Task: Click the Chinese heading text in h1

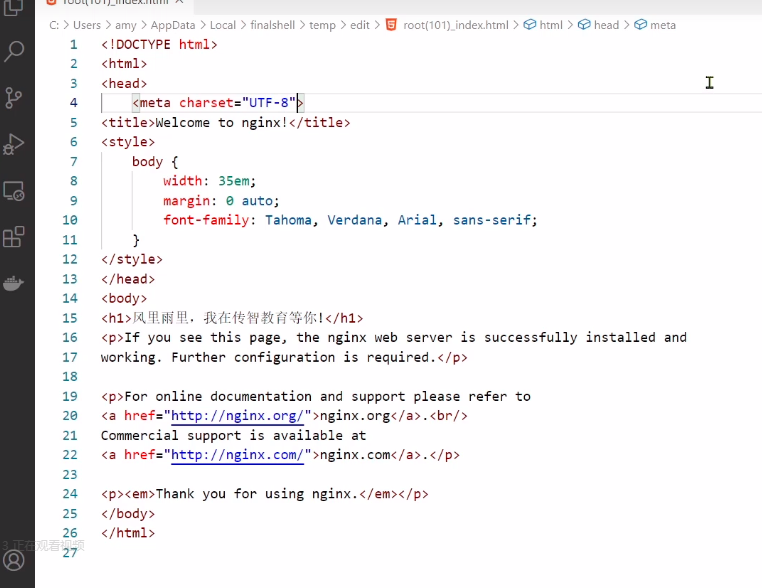Action: click(x=228, y=318)
